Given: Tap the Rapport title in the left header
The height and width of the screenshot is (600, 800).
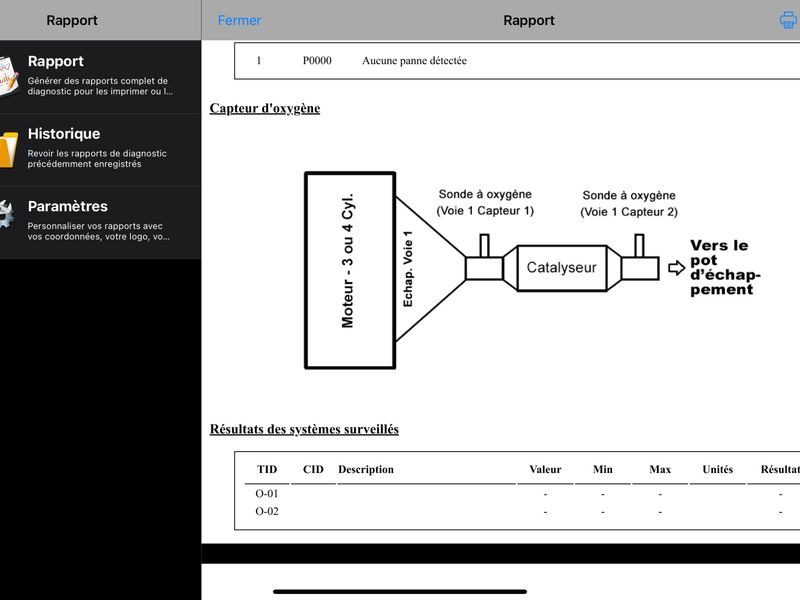Looking at the screenshot, I should tap(72, 20).
